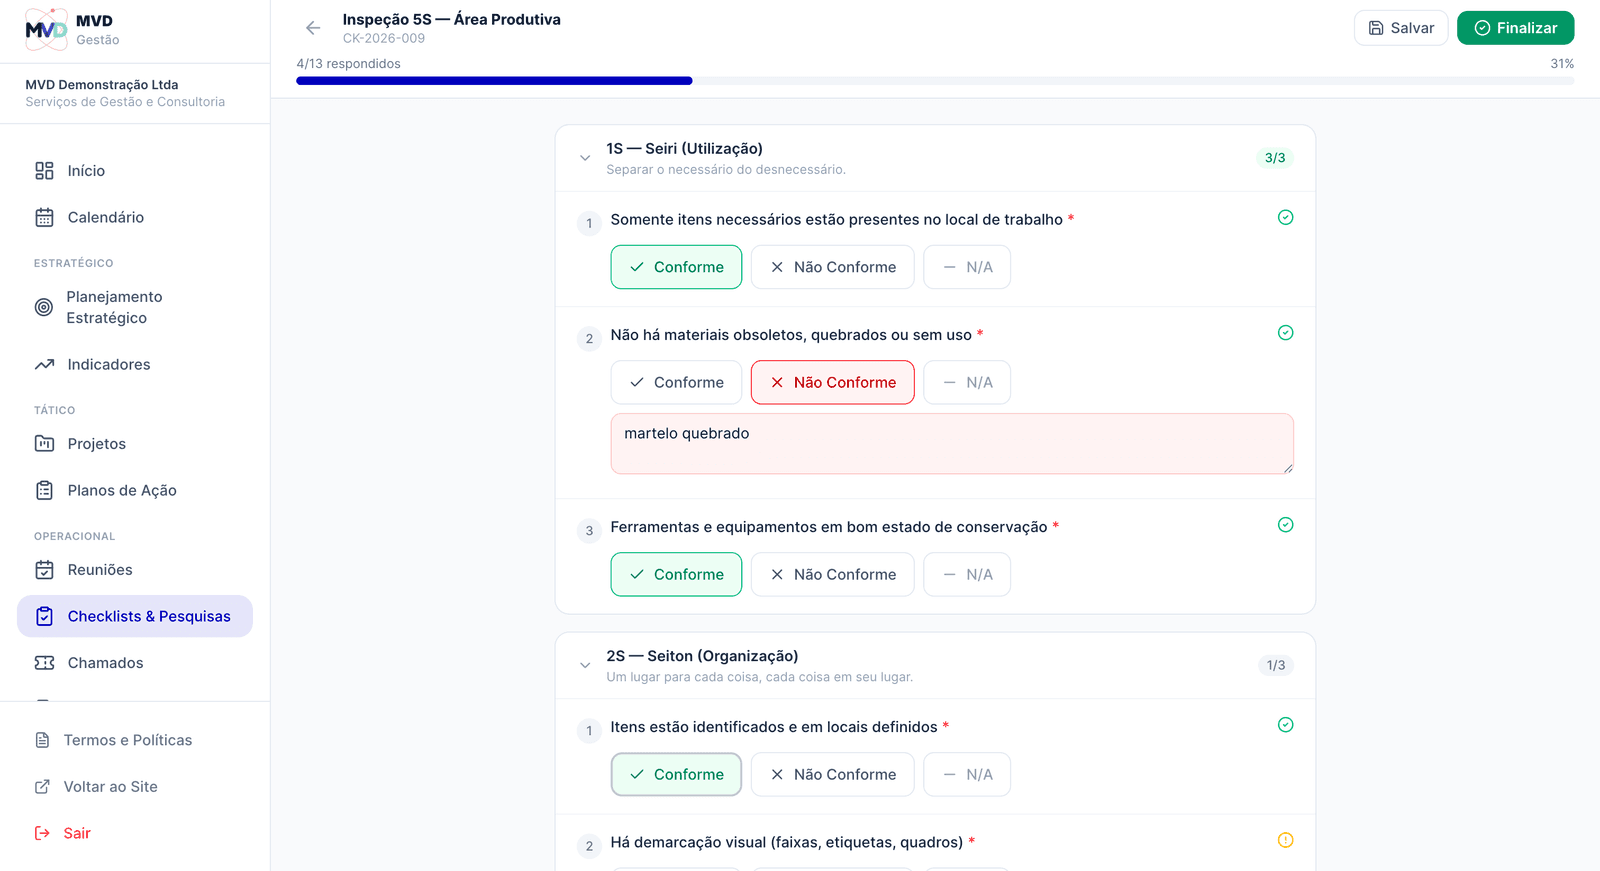Click 'MVD Demonstração Ltda' company name
The image size is (1600, 871).
pyautogui.click(x=102, y=85)
